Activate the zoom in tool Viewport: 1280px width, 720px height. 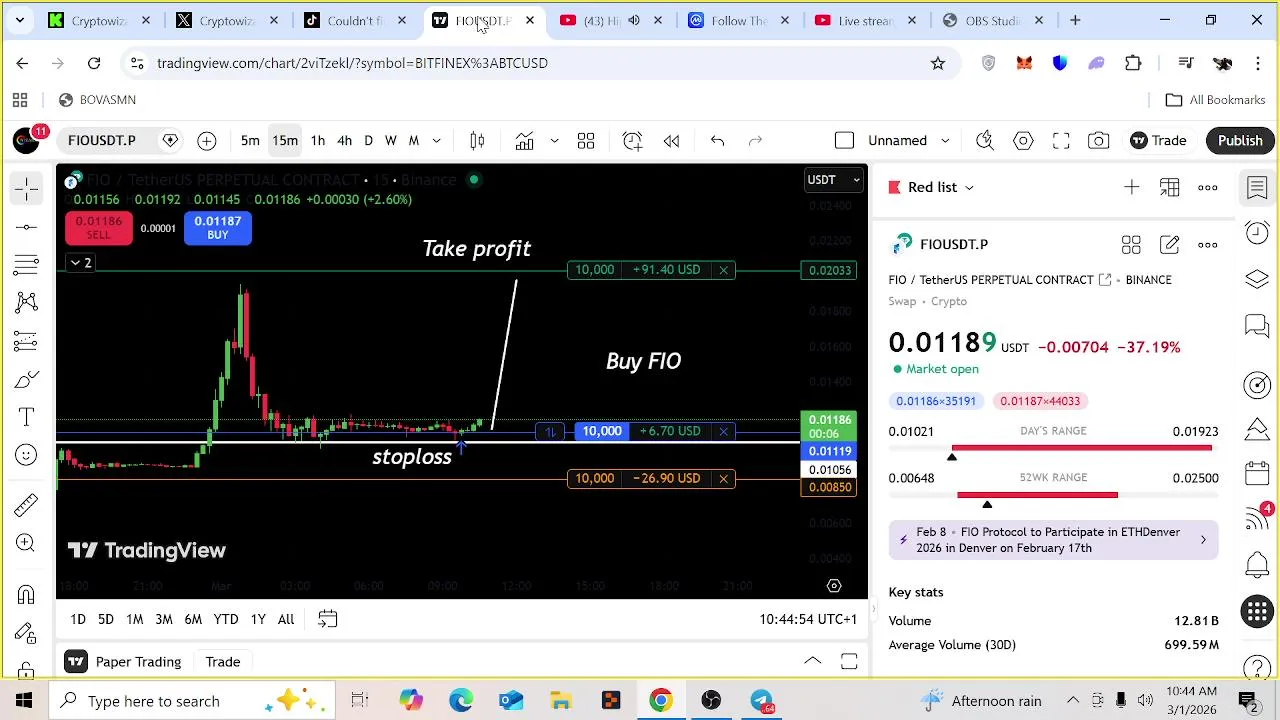click(26, 543)
